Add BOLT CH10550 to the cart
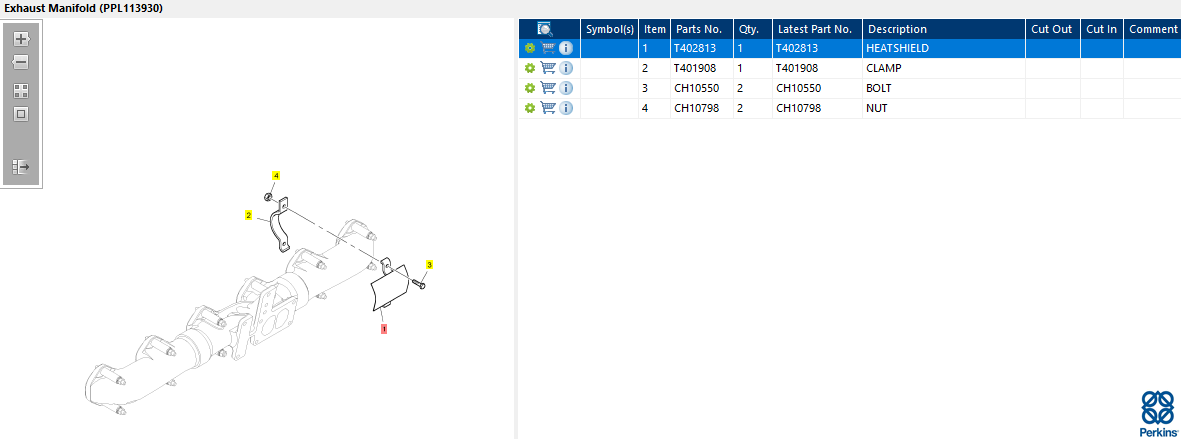 pos(548,88)
